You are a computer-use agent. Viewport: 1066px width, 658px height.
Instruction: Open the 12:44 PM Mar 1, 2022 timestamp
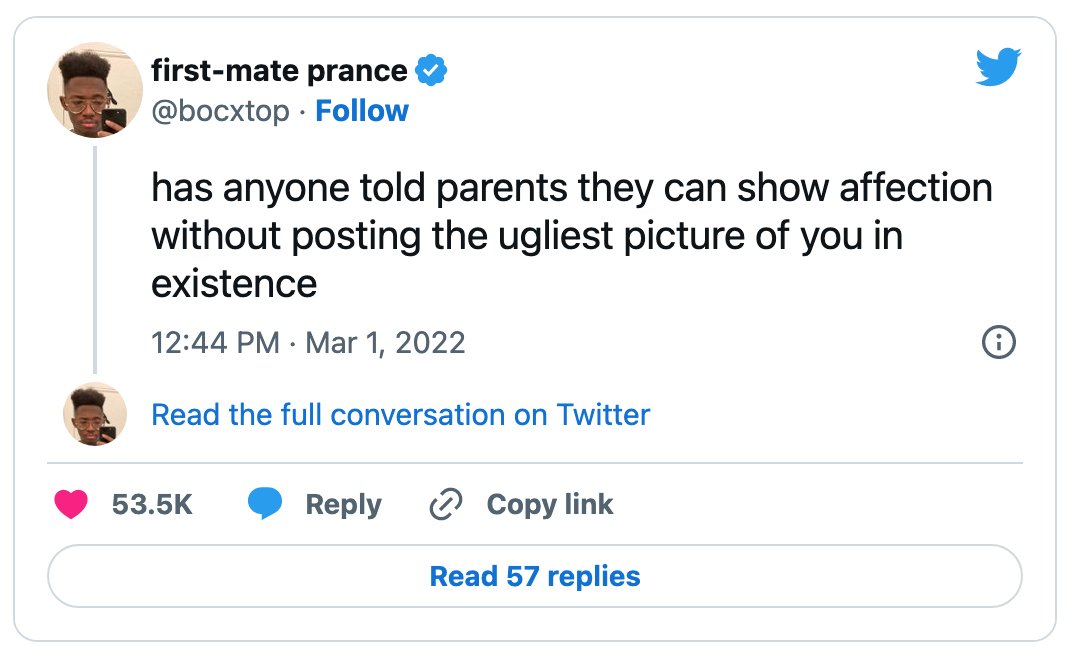click(x=308, y=343)
